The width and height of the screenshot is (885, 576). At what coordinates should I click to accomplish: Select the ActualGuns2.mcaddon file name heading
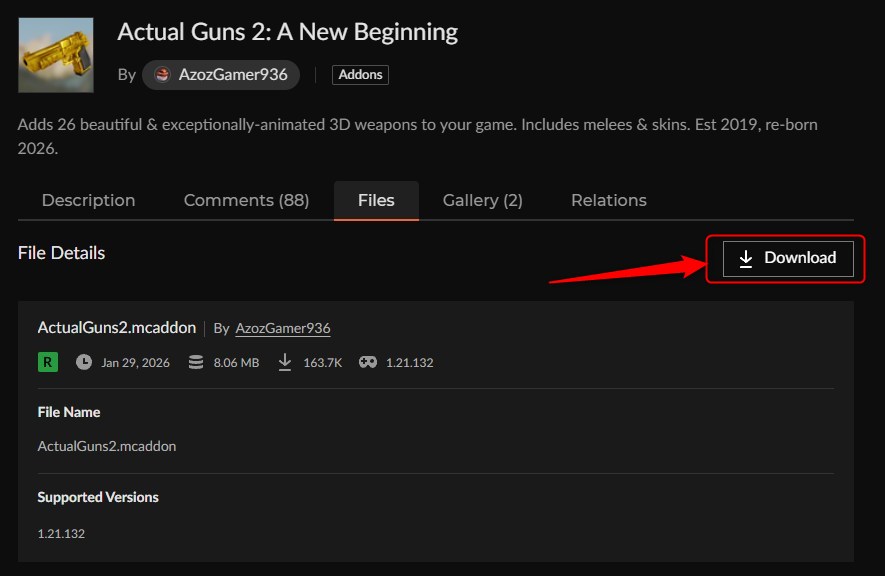116,327
